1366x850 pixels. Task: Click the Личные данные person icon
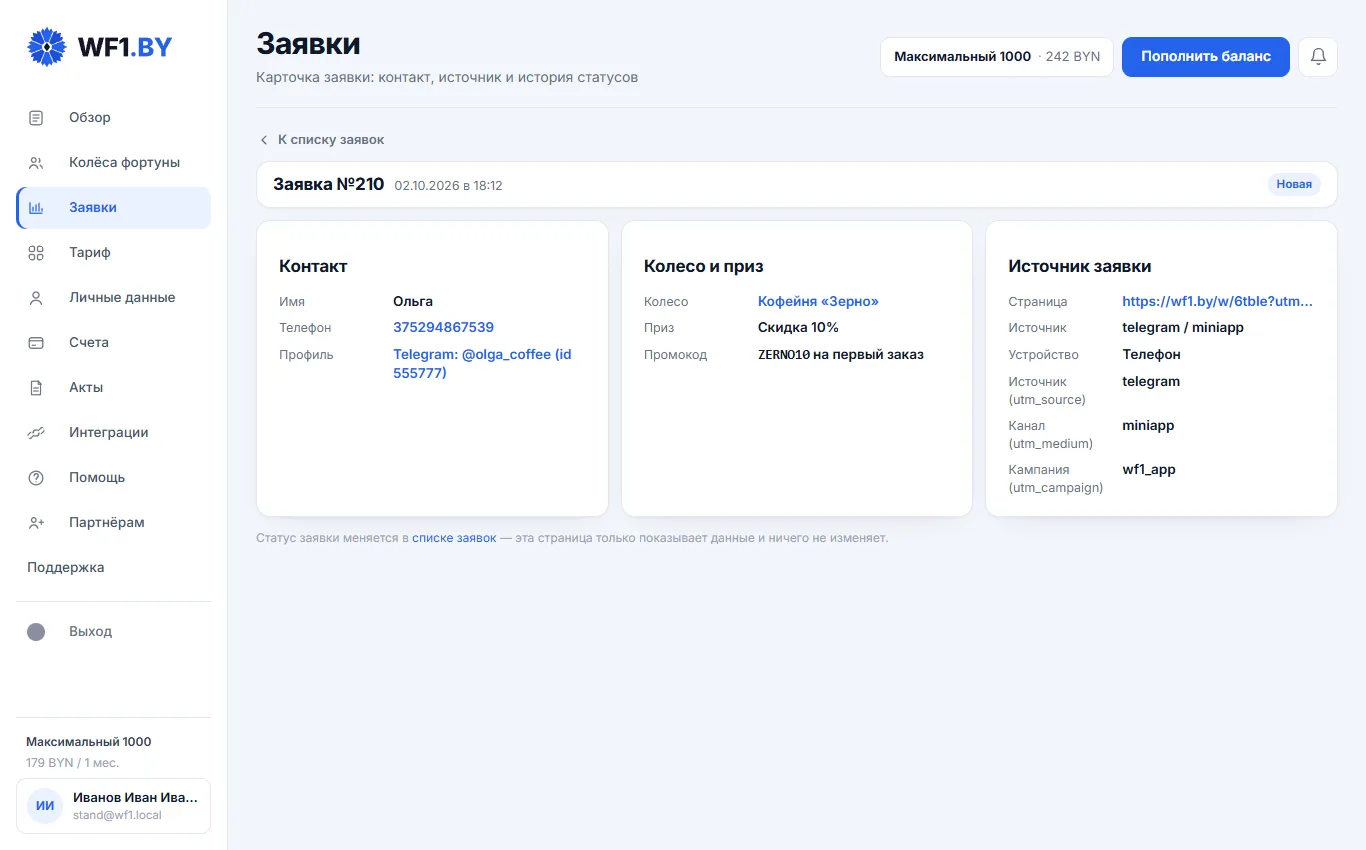[x=36, y=298]
